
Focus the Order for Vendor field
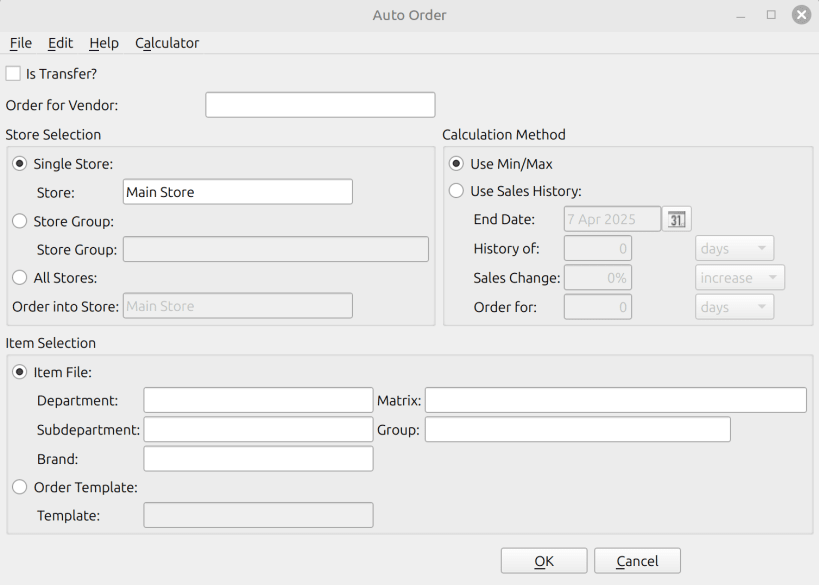[320, 105]
